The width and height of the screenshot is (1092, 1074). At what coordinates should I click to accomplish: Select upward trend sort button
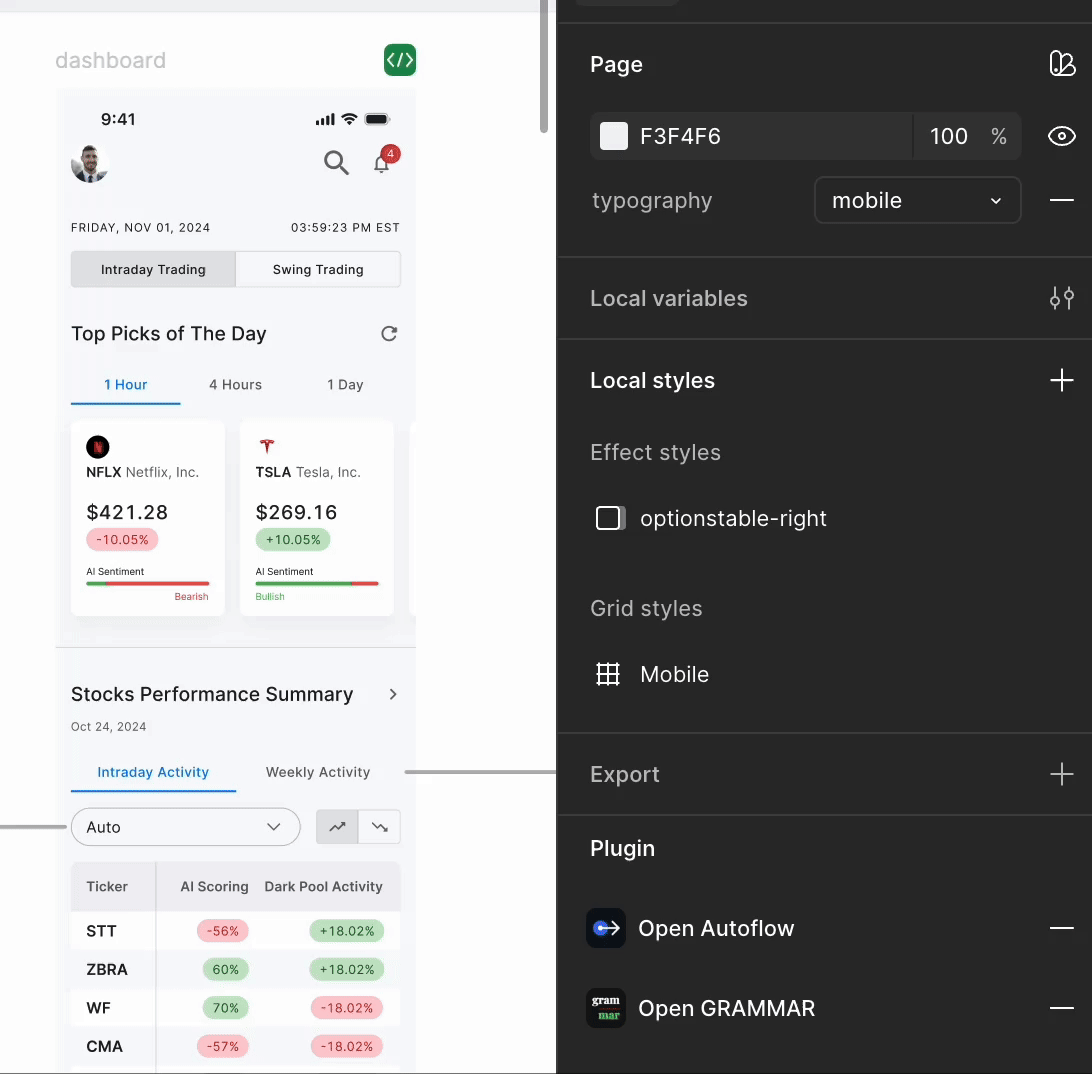[x=337, y=827]
